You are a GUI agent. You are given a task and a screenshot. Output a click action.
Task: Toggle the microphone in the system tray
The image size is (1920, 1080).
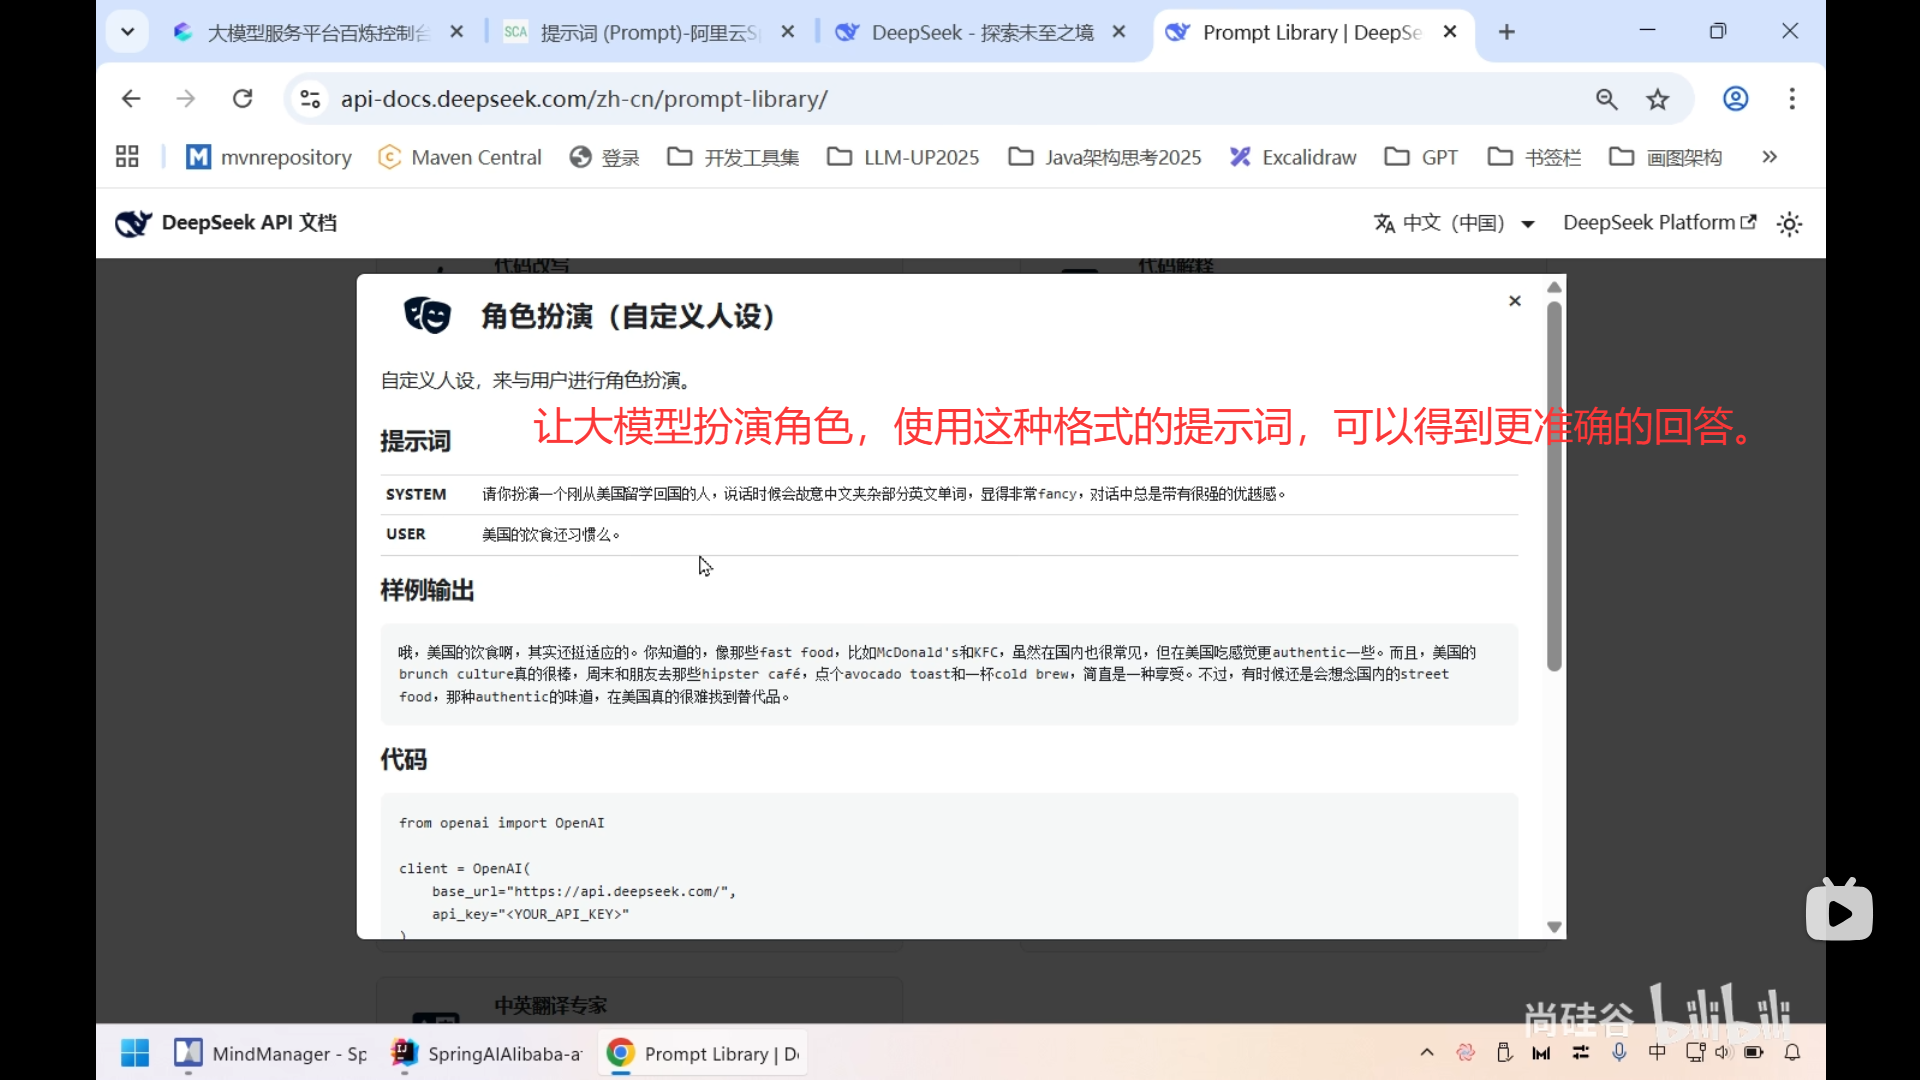click(1620, 1052)
